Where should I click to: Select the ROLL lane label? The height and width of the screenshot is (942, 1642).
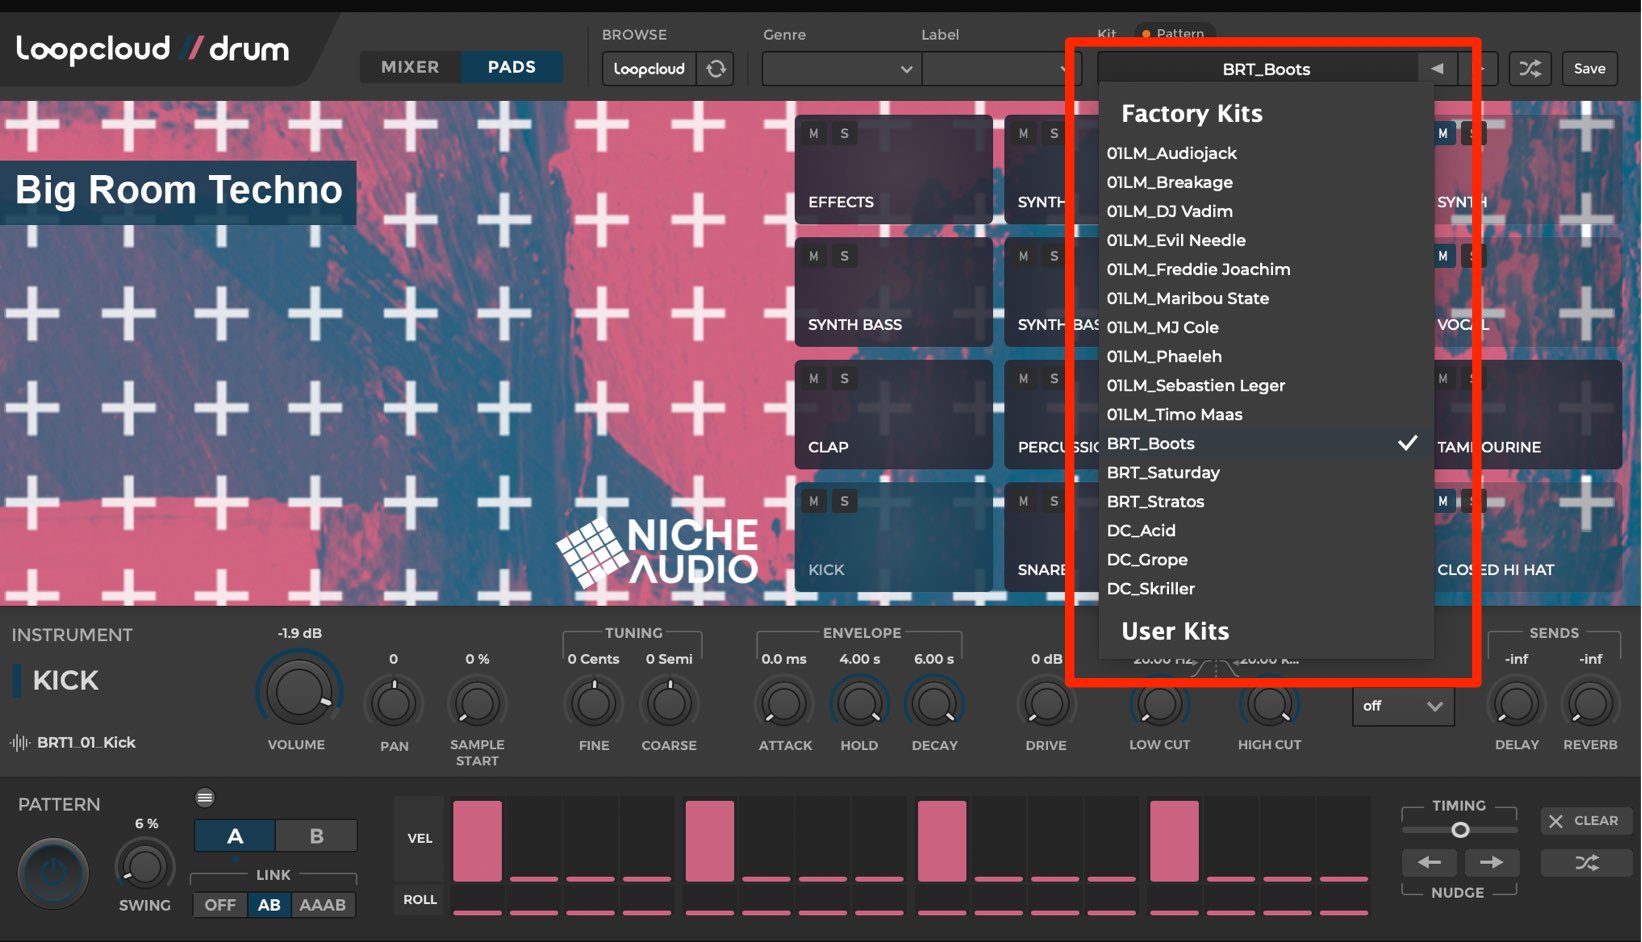tap(420, 899)
